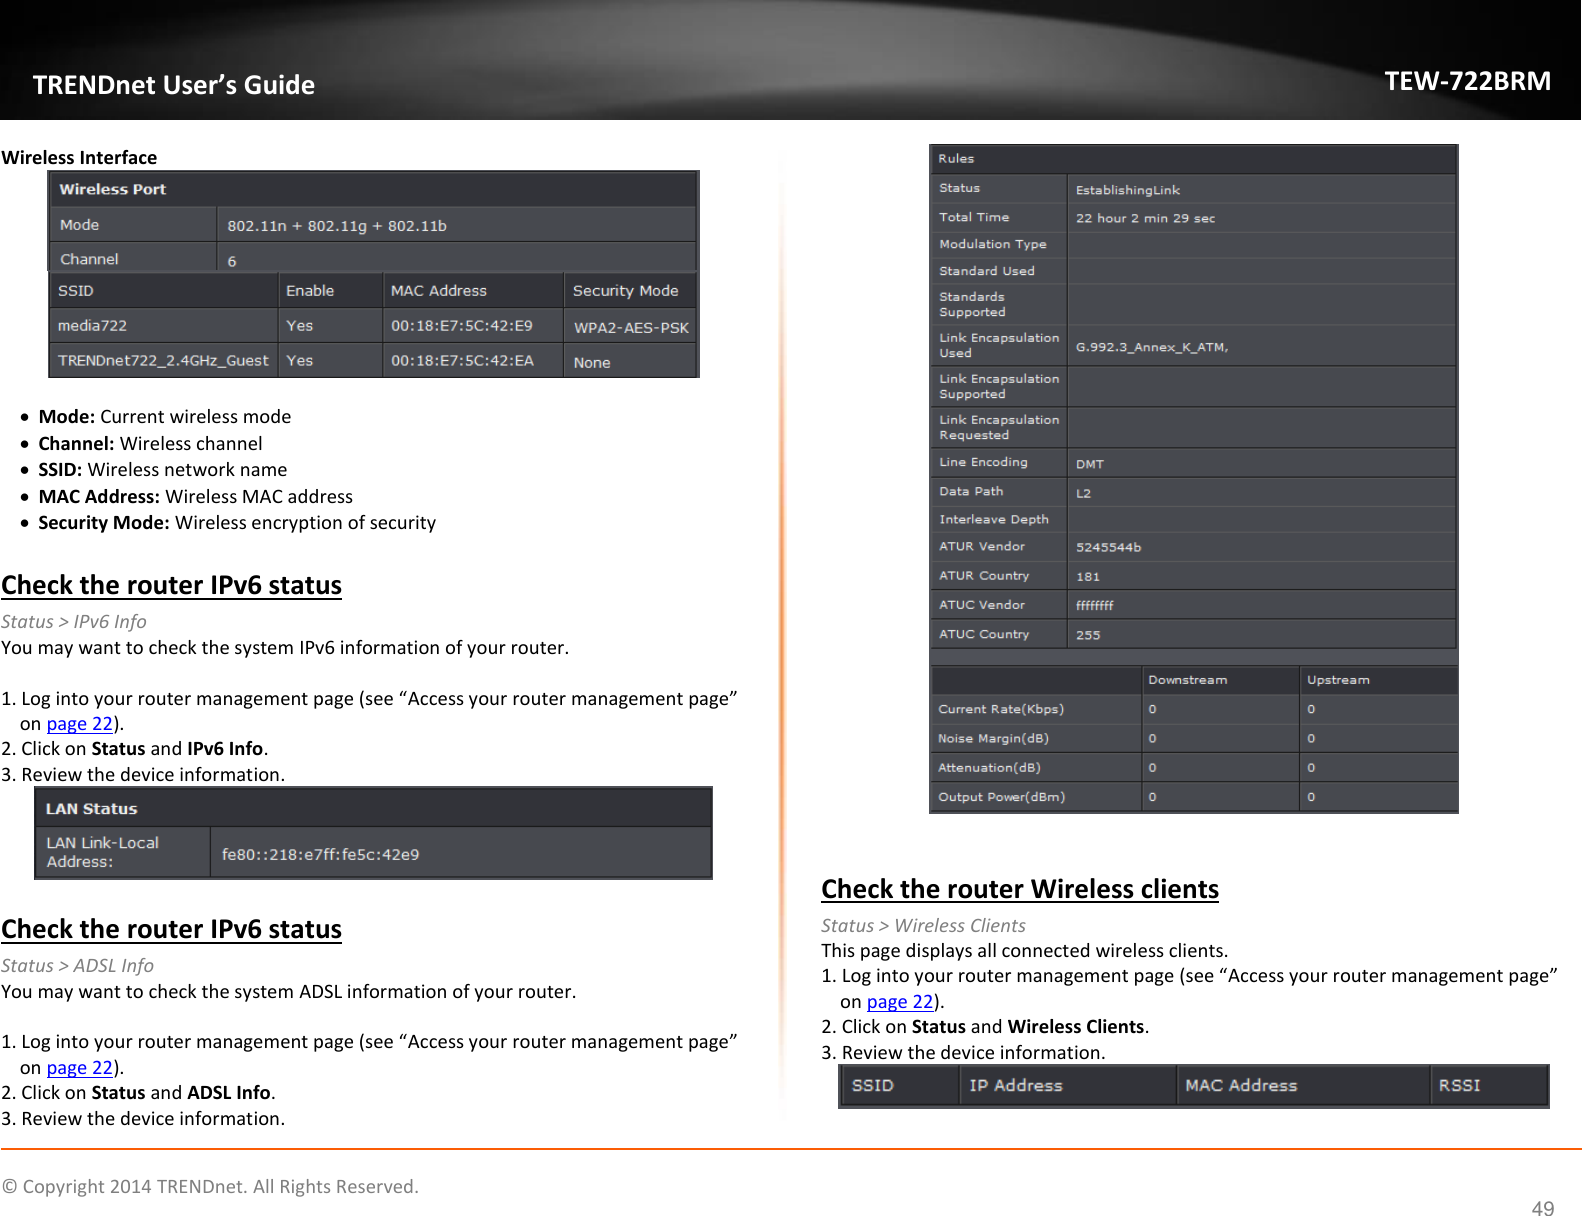Click the L2 data path value
1582x1216 pixels.
pos(1083,493)
